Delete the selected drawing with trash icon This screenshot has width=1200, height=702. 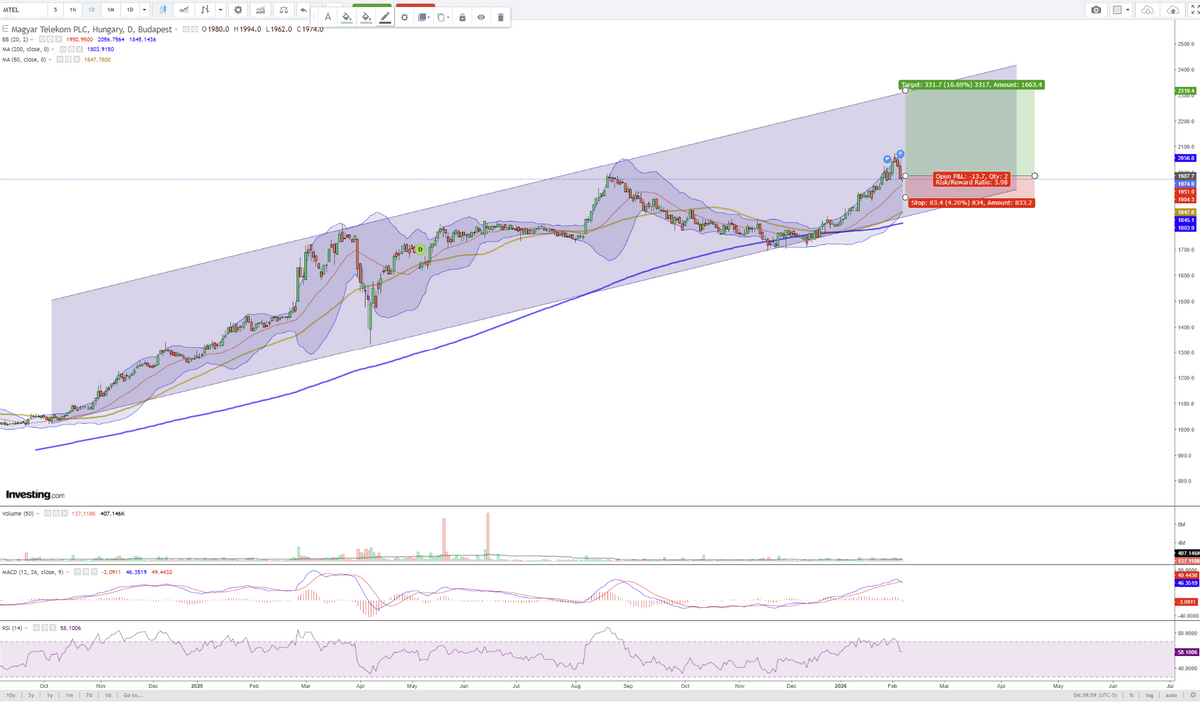[500, 17]
